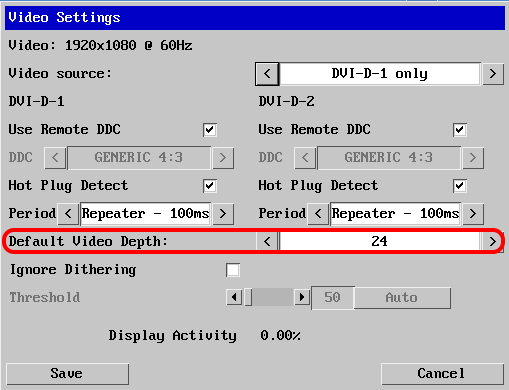Click left arrow of DVI-D-1 DDC selector

[x=55, y=157]
